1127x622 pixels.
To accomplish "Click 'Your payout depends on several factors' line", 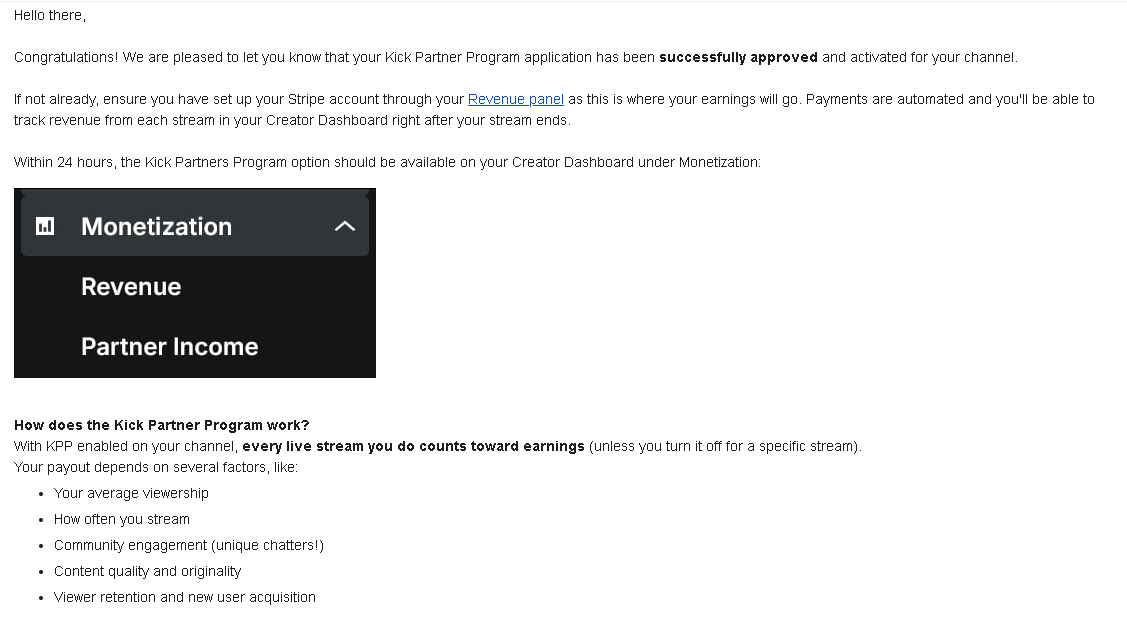I will [156, 467].
